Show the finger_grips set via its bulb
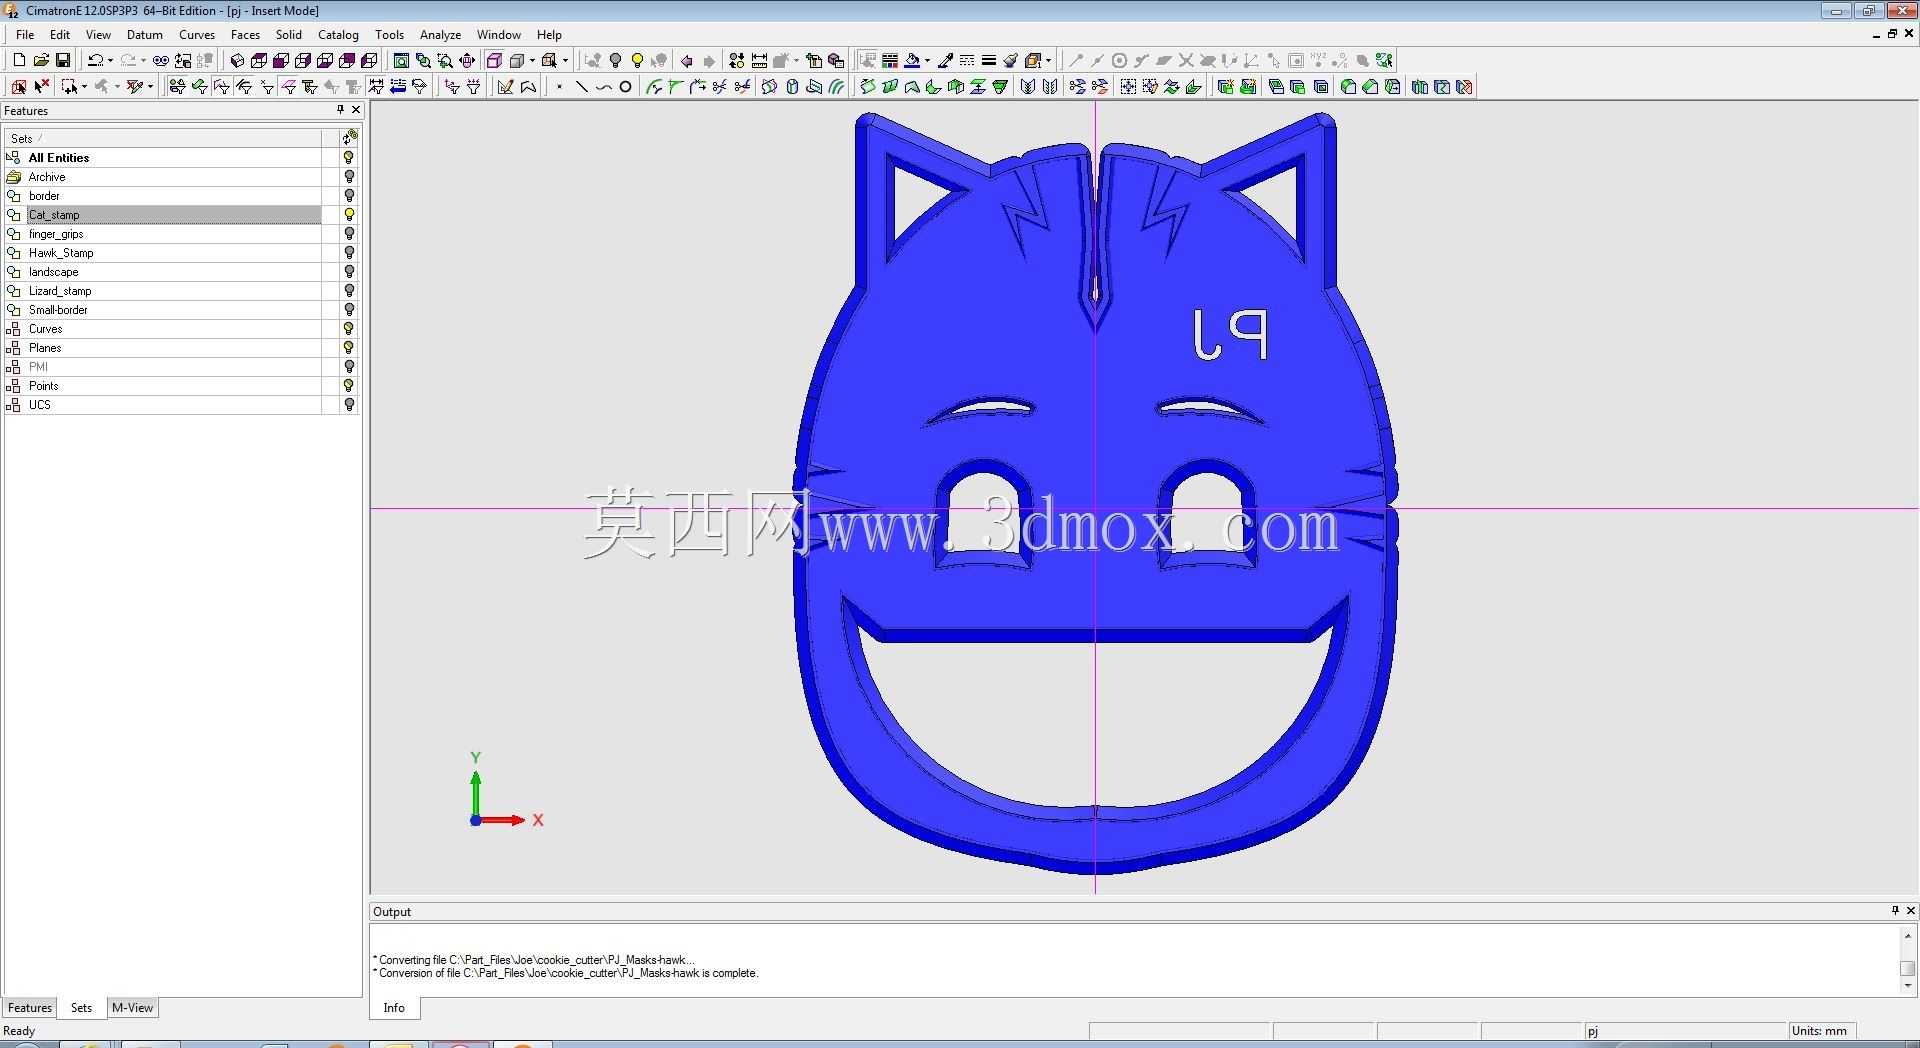This screenshot has height=1048, width=1920. click(349, 234)
